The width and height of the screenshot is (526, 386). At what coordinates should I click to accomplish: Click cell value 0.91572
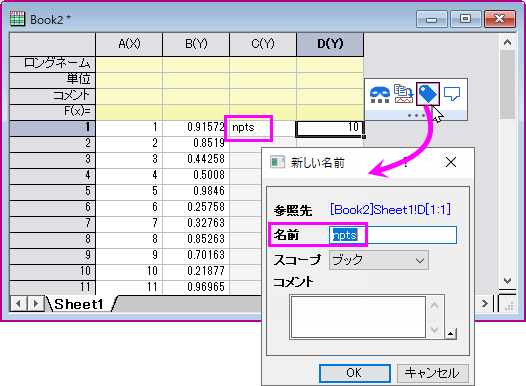click(x=196, y=127)
